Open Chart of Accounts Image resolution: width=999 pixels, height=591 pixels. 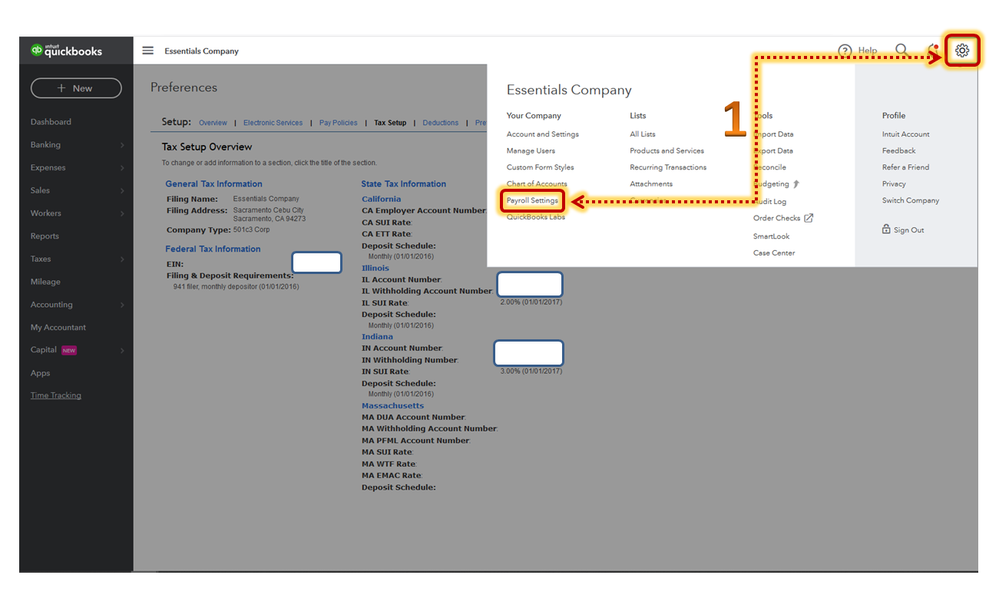536,184
